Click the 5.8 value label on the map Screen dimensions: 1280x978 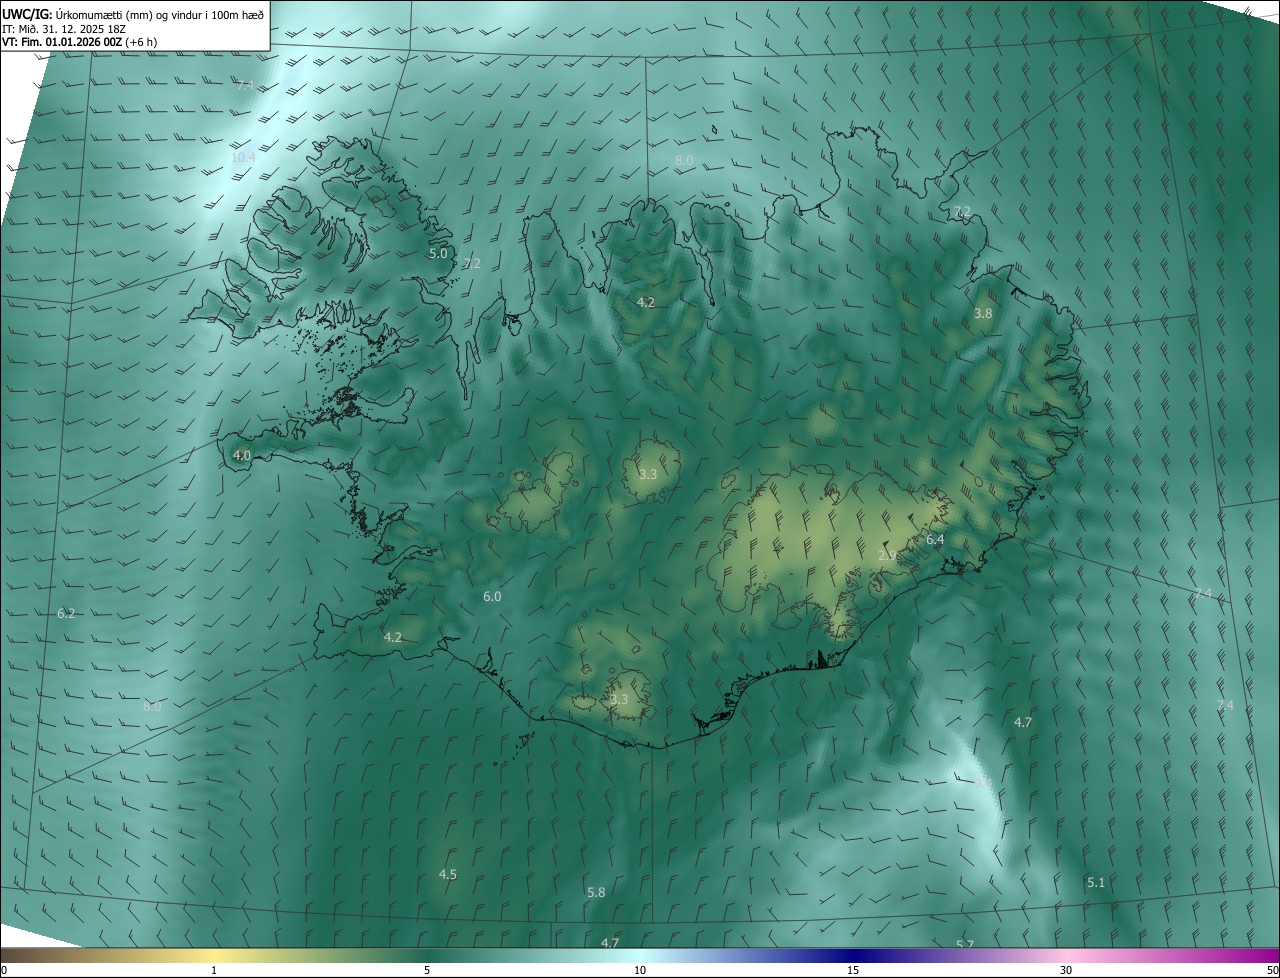596,892
